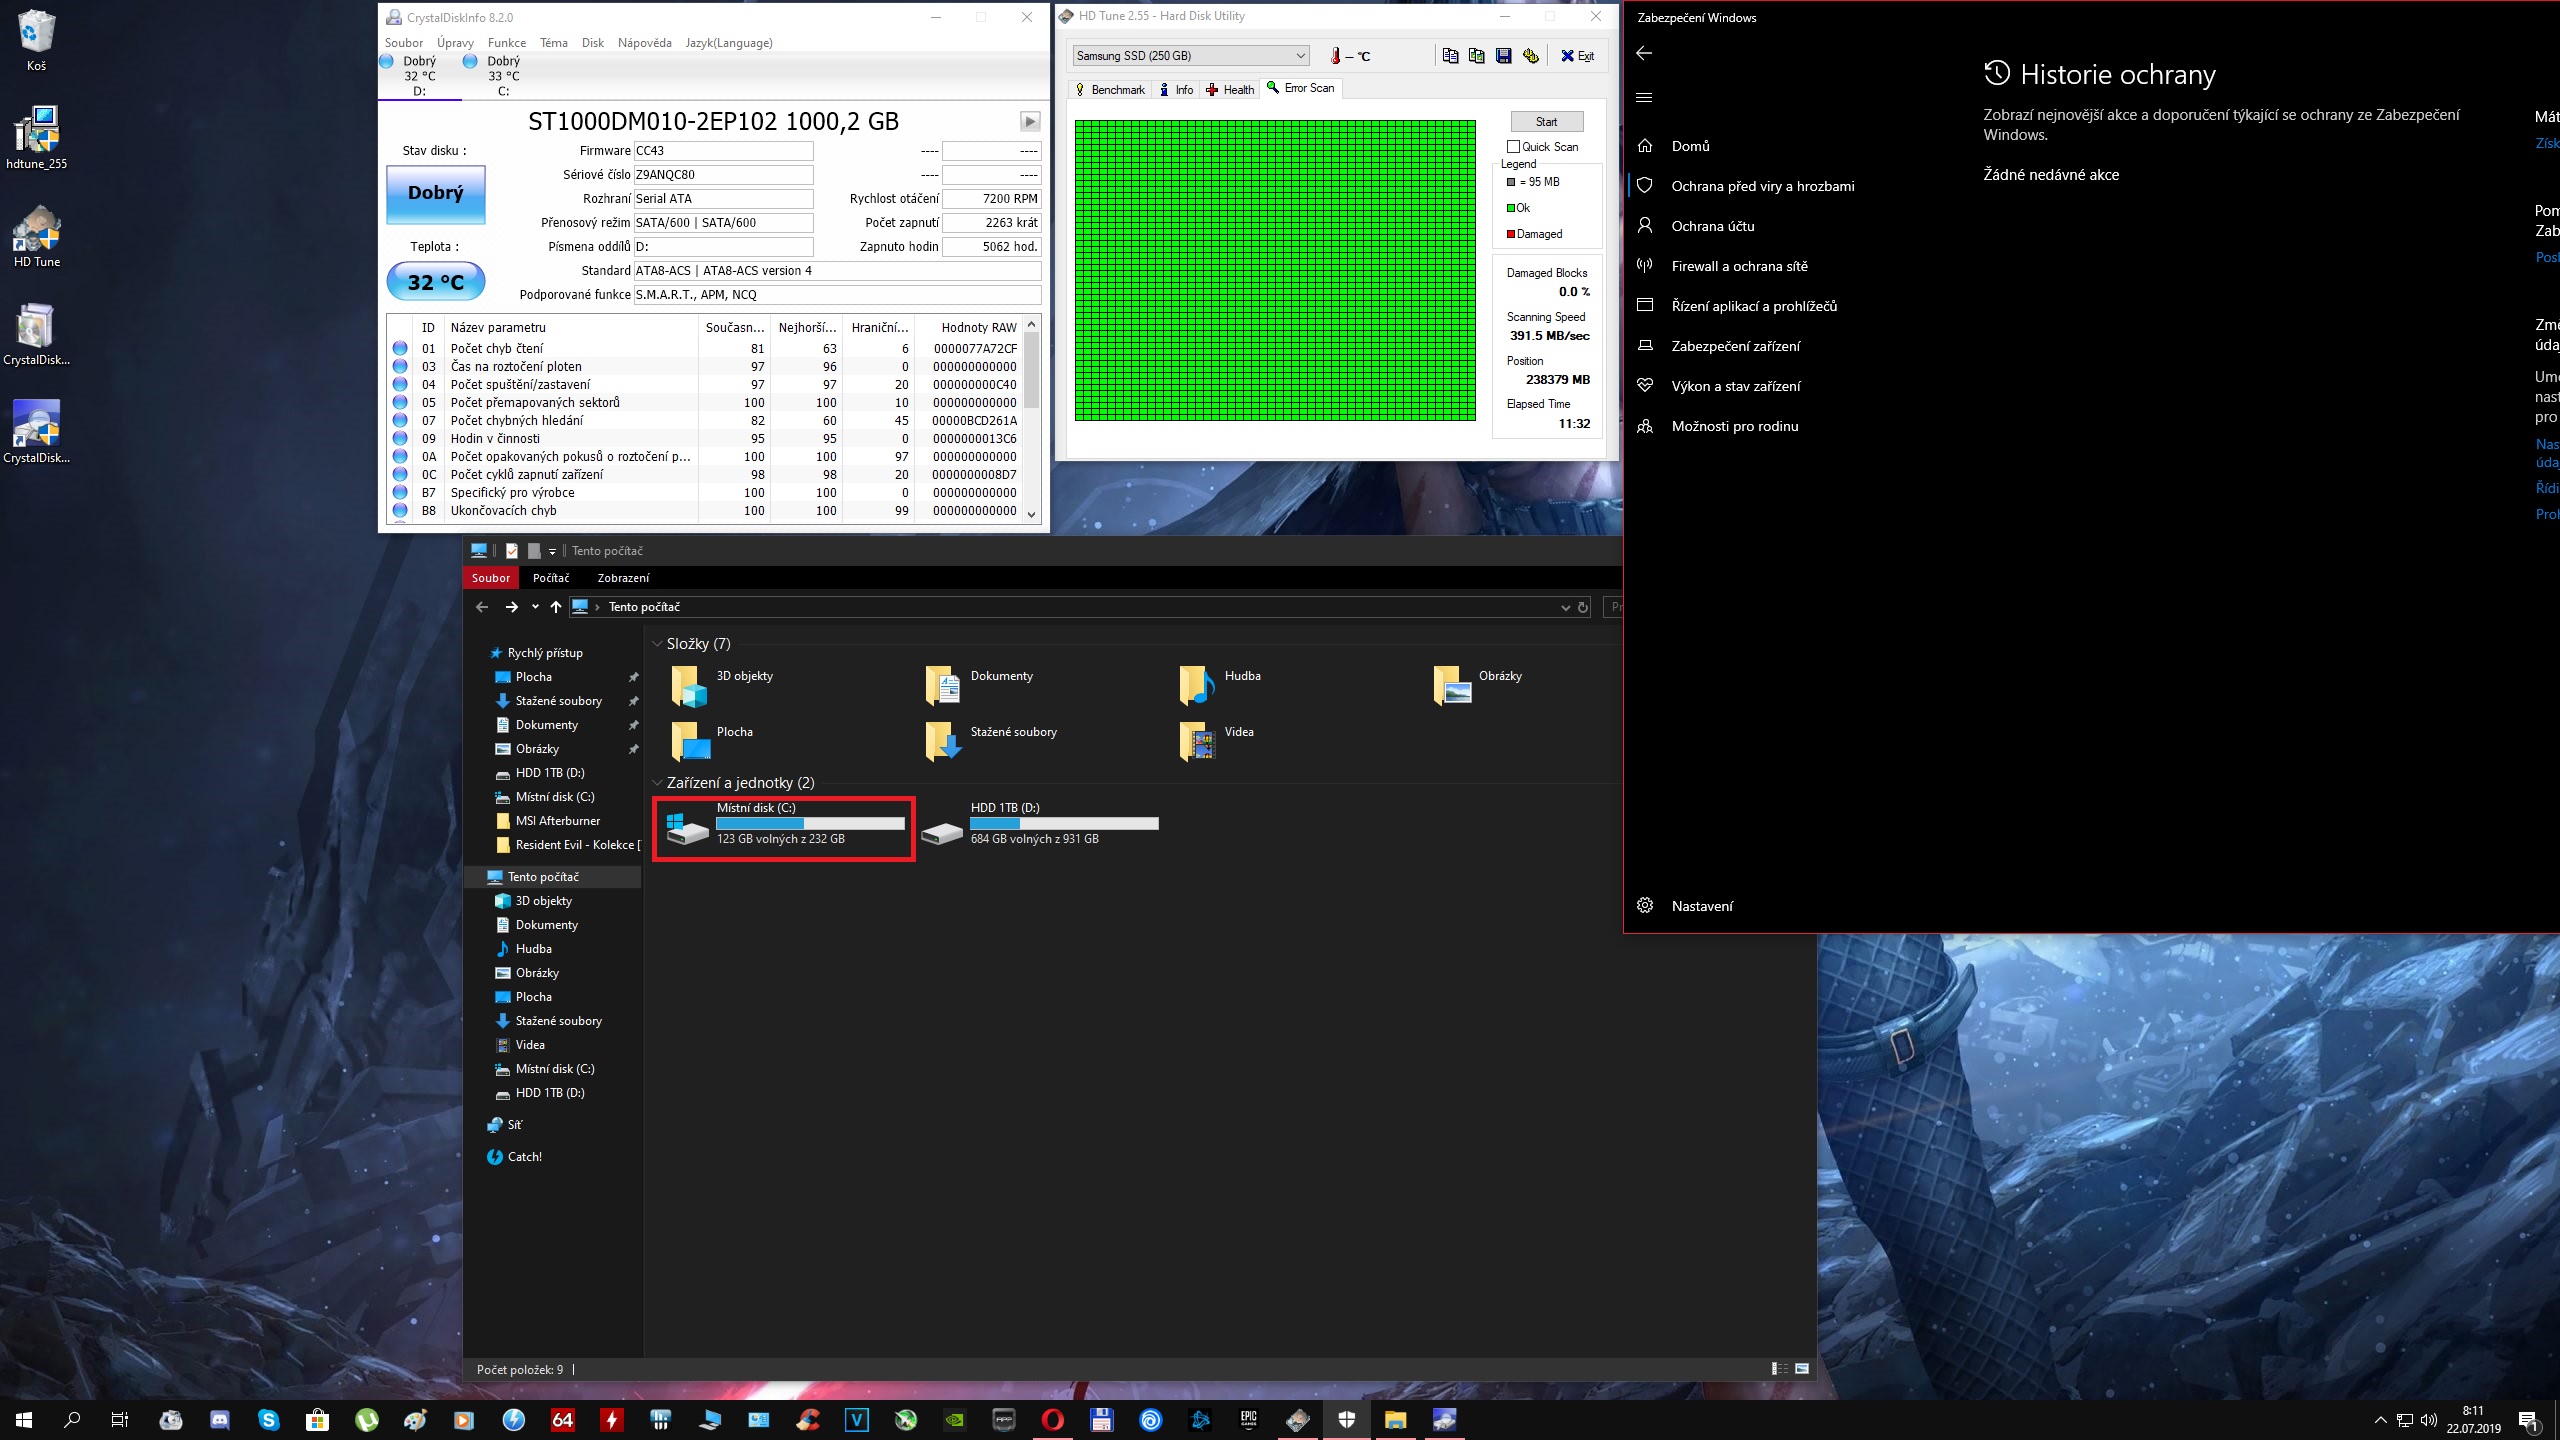Click the first copy-to-clipboard icon in HD Tune
2560x1440 pixels.
coord(1450,56)
